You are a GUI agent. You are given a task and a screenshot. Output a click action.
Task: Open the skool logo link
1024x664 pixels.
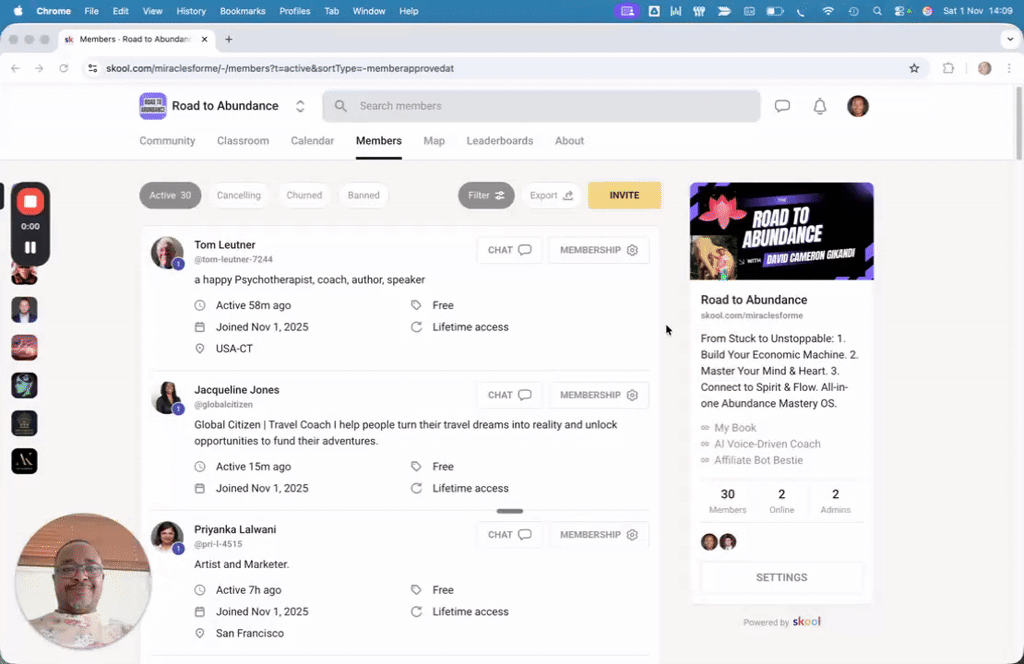tap(807, 622)
